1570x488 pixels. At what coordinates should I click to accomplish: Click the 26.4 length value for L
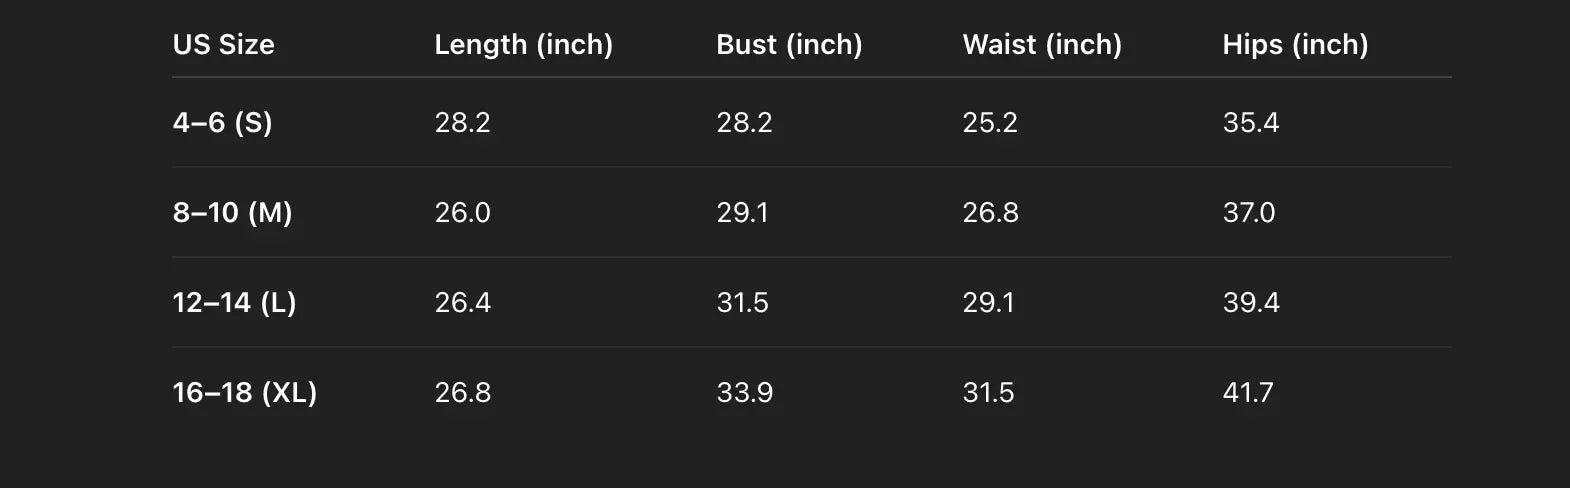point(462,303)
